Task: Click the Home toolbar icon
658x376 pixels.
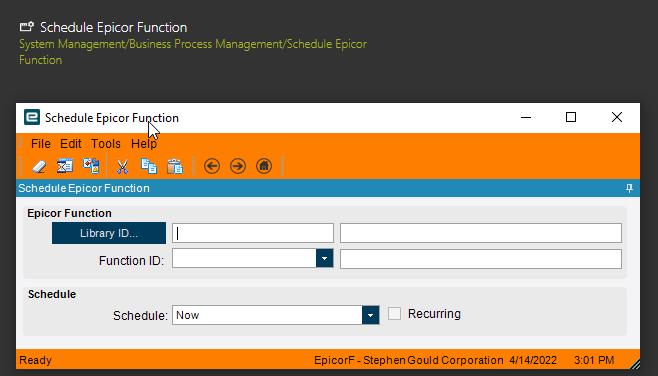Action: [x=264, y=166]
